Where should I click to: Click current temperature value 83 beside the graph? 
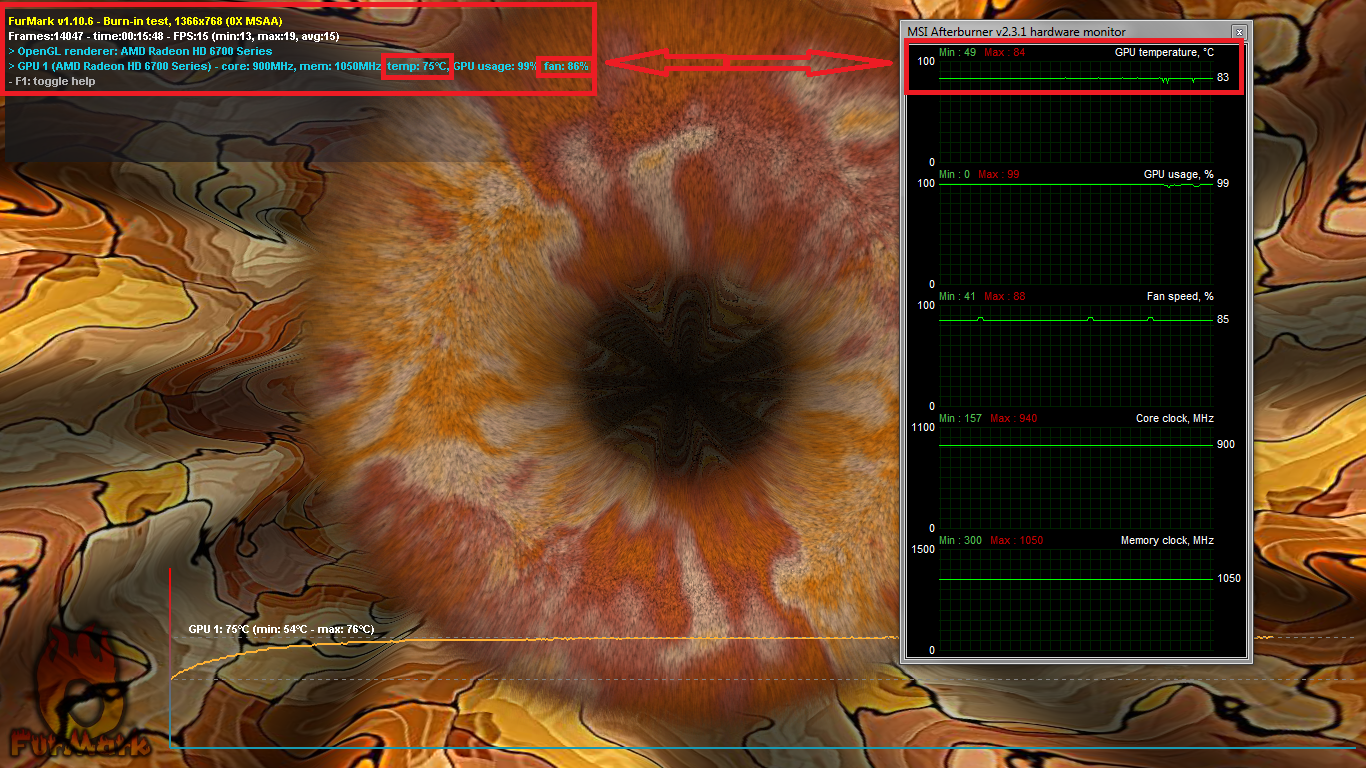point(1223,77)
